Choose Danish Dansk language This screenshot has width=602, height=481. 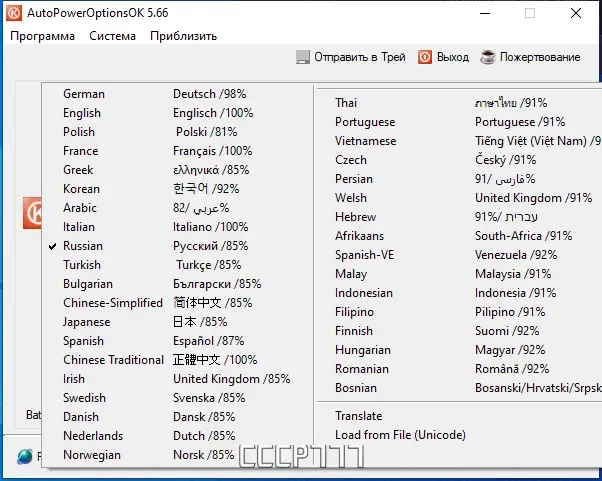178,417
